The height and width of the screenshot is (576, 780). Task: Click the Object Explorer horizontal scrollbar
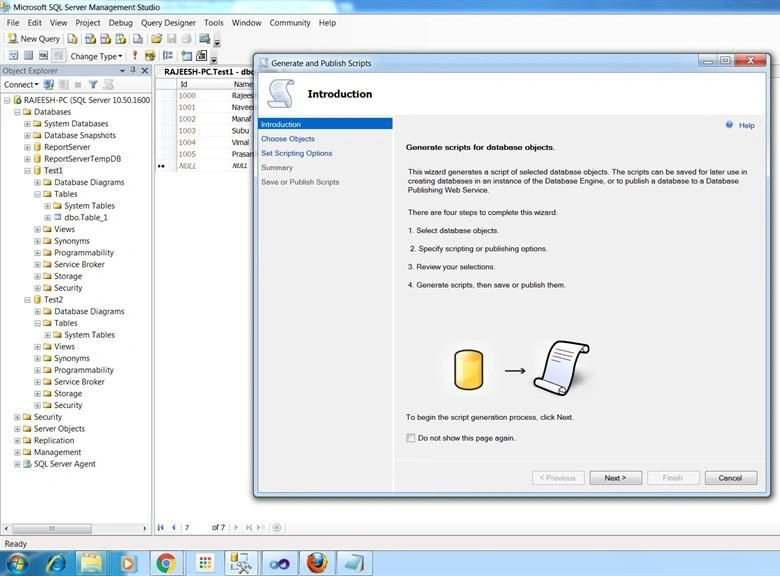tap(75, 528)
